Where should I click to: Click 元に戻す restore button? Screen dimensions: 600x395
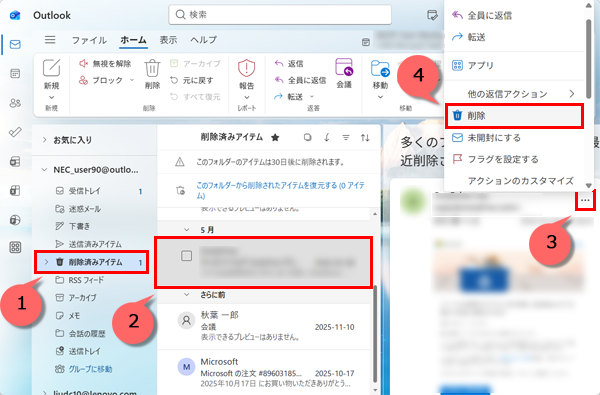click(192, 80)
